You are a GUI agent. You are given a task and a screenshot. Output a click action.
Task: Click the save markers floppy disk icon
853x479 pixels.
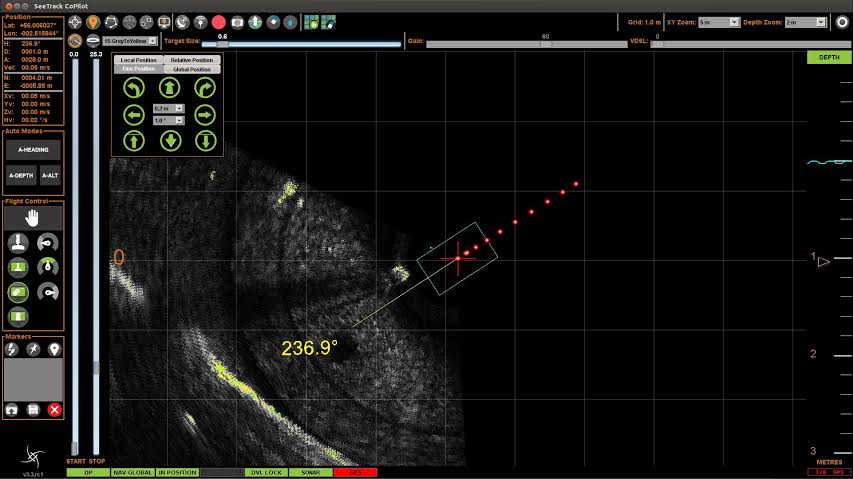click(x=33, y=409)
